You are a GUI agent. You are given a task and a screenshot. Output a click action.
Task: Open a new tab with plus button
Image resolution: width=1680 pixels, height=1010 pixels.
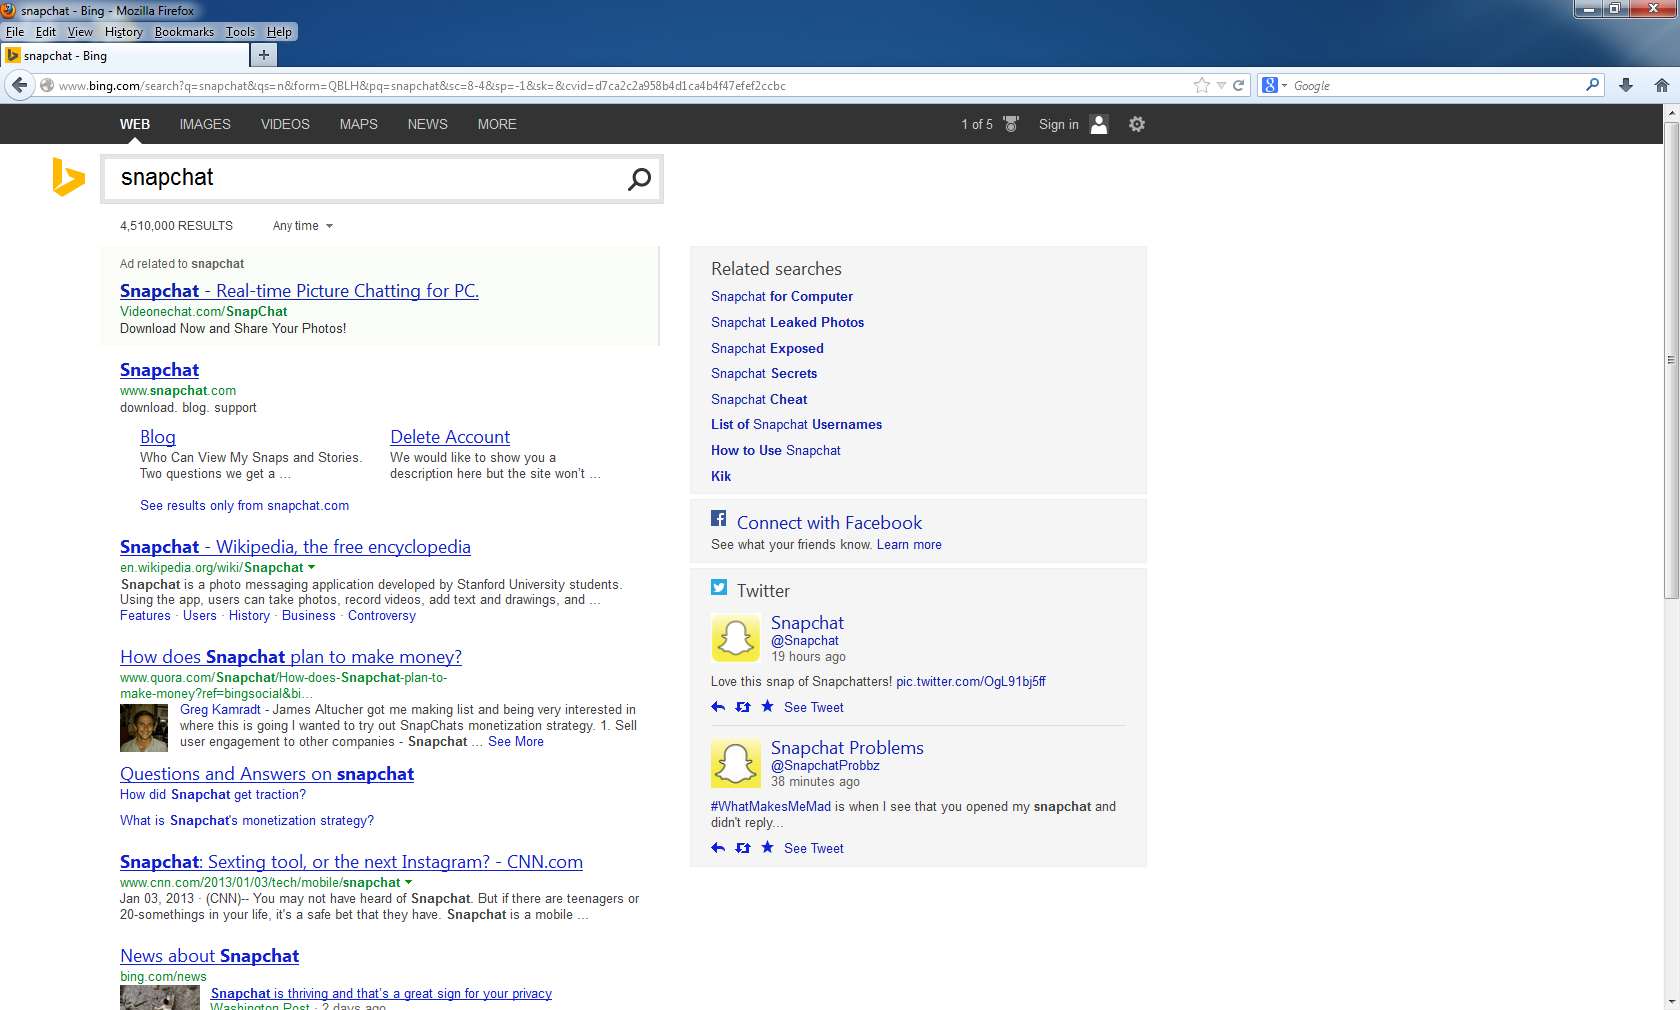(263, 55)
